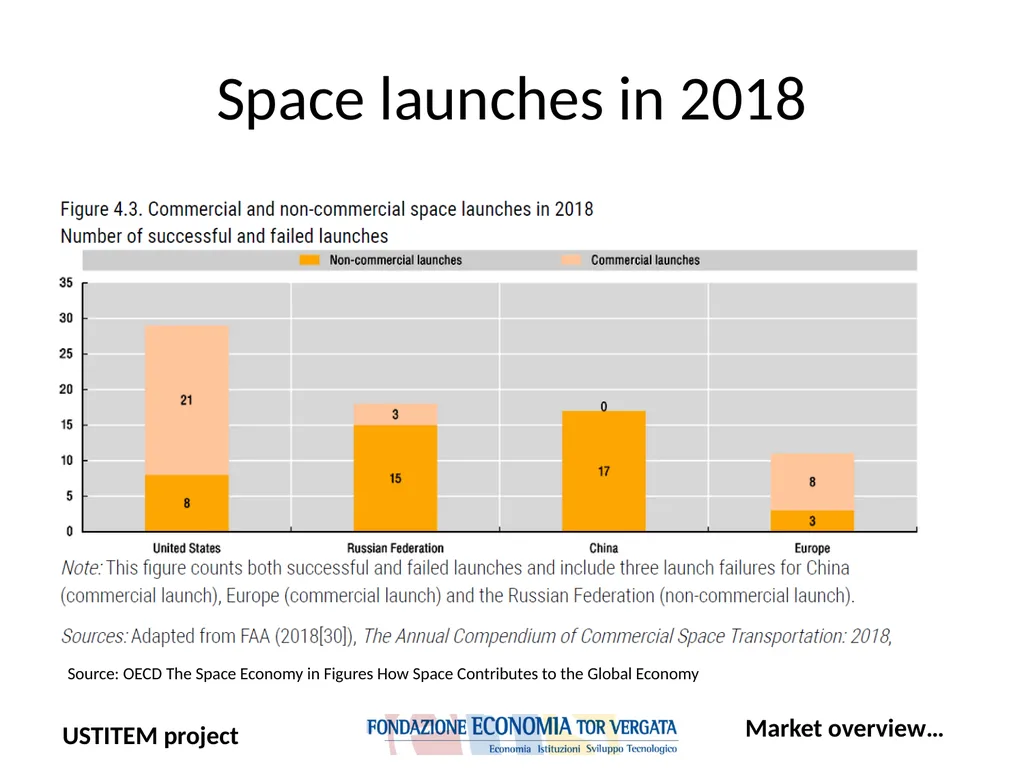
Task: Click the 'Russian Federation' axis label
Action: (x=395, y=548)
